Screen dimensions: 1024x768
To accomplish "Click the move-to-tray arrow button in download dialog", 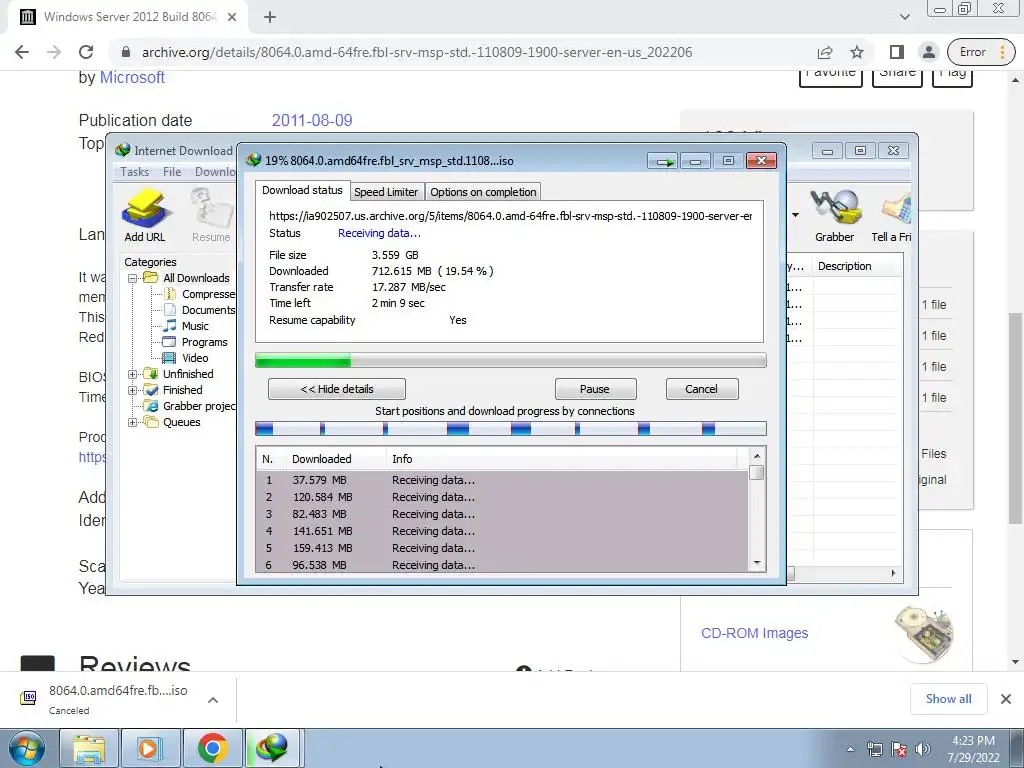I will point(664,161).
